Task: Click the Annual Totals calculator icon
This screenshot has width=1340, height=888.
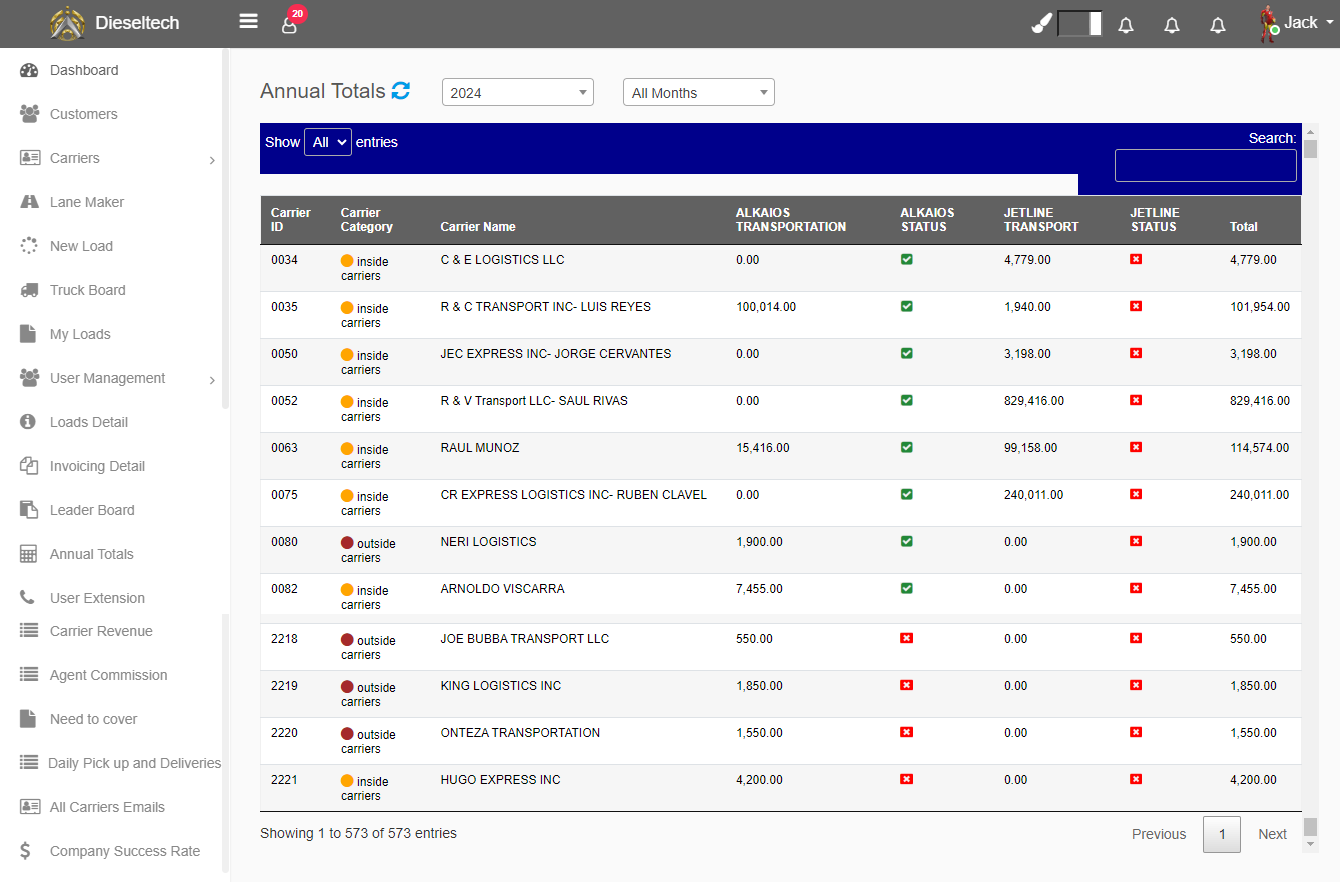Action: pos(29,554)
